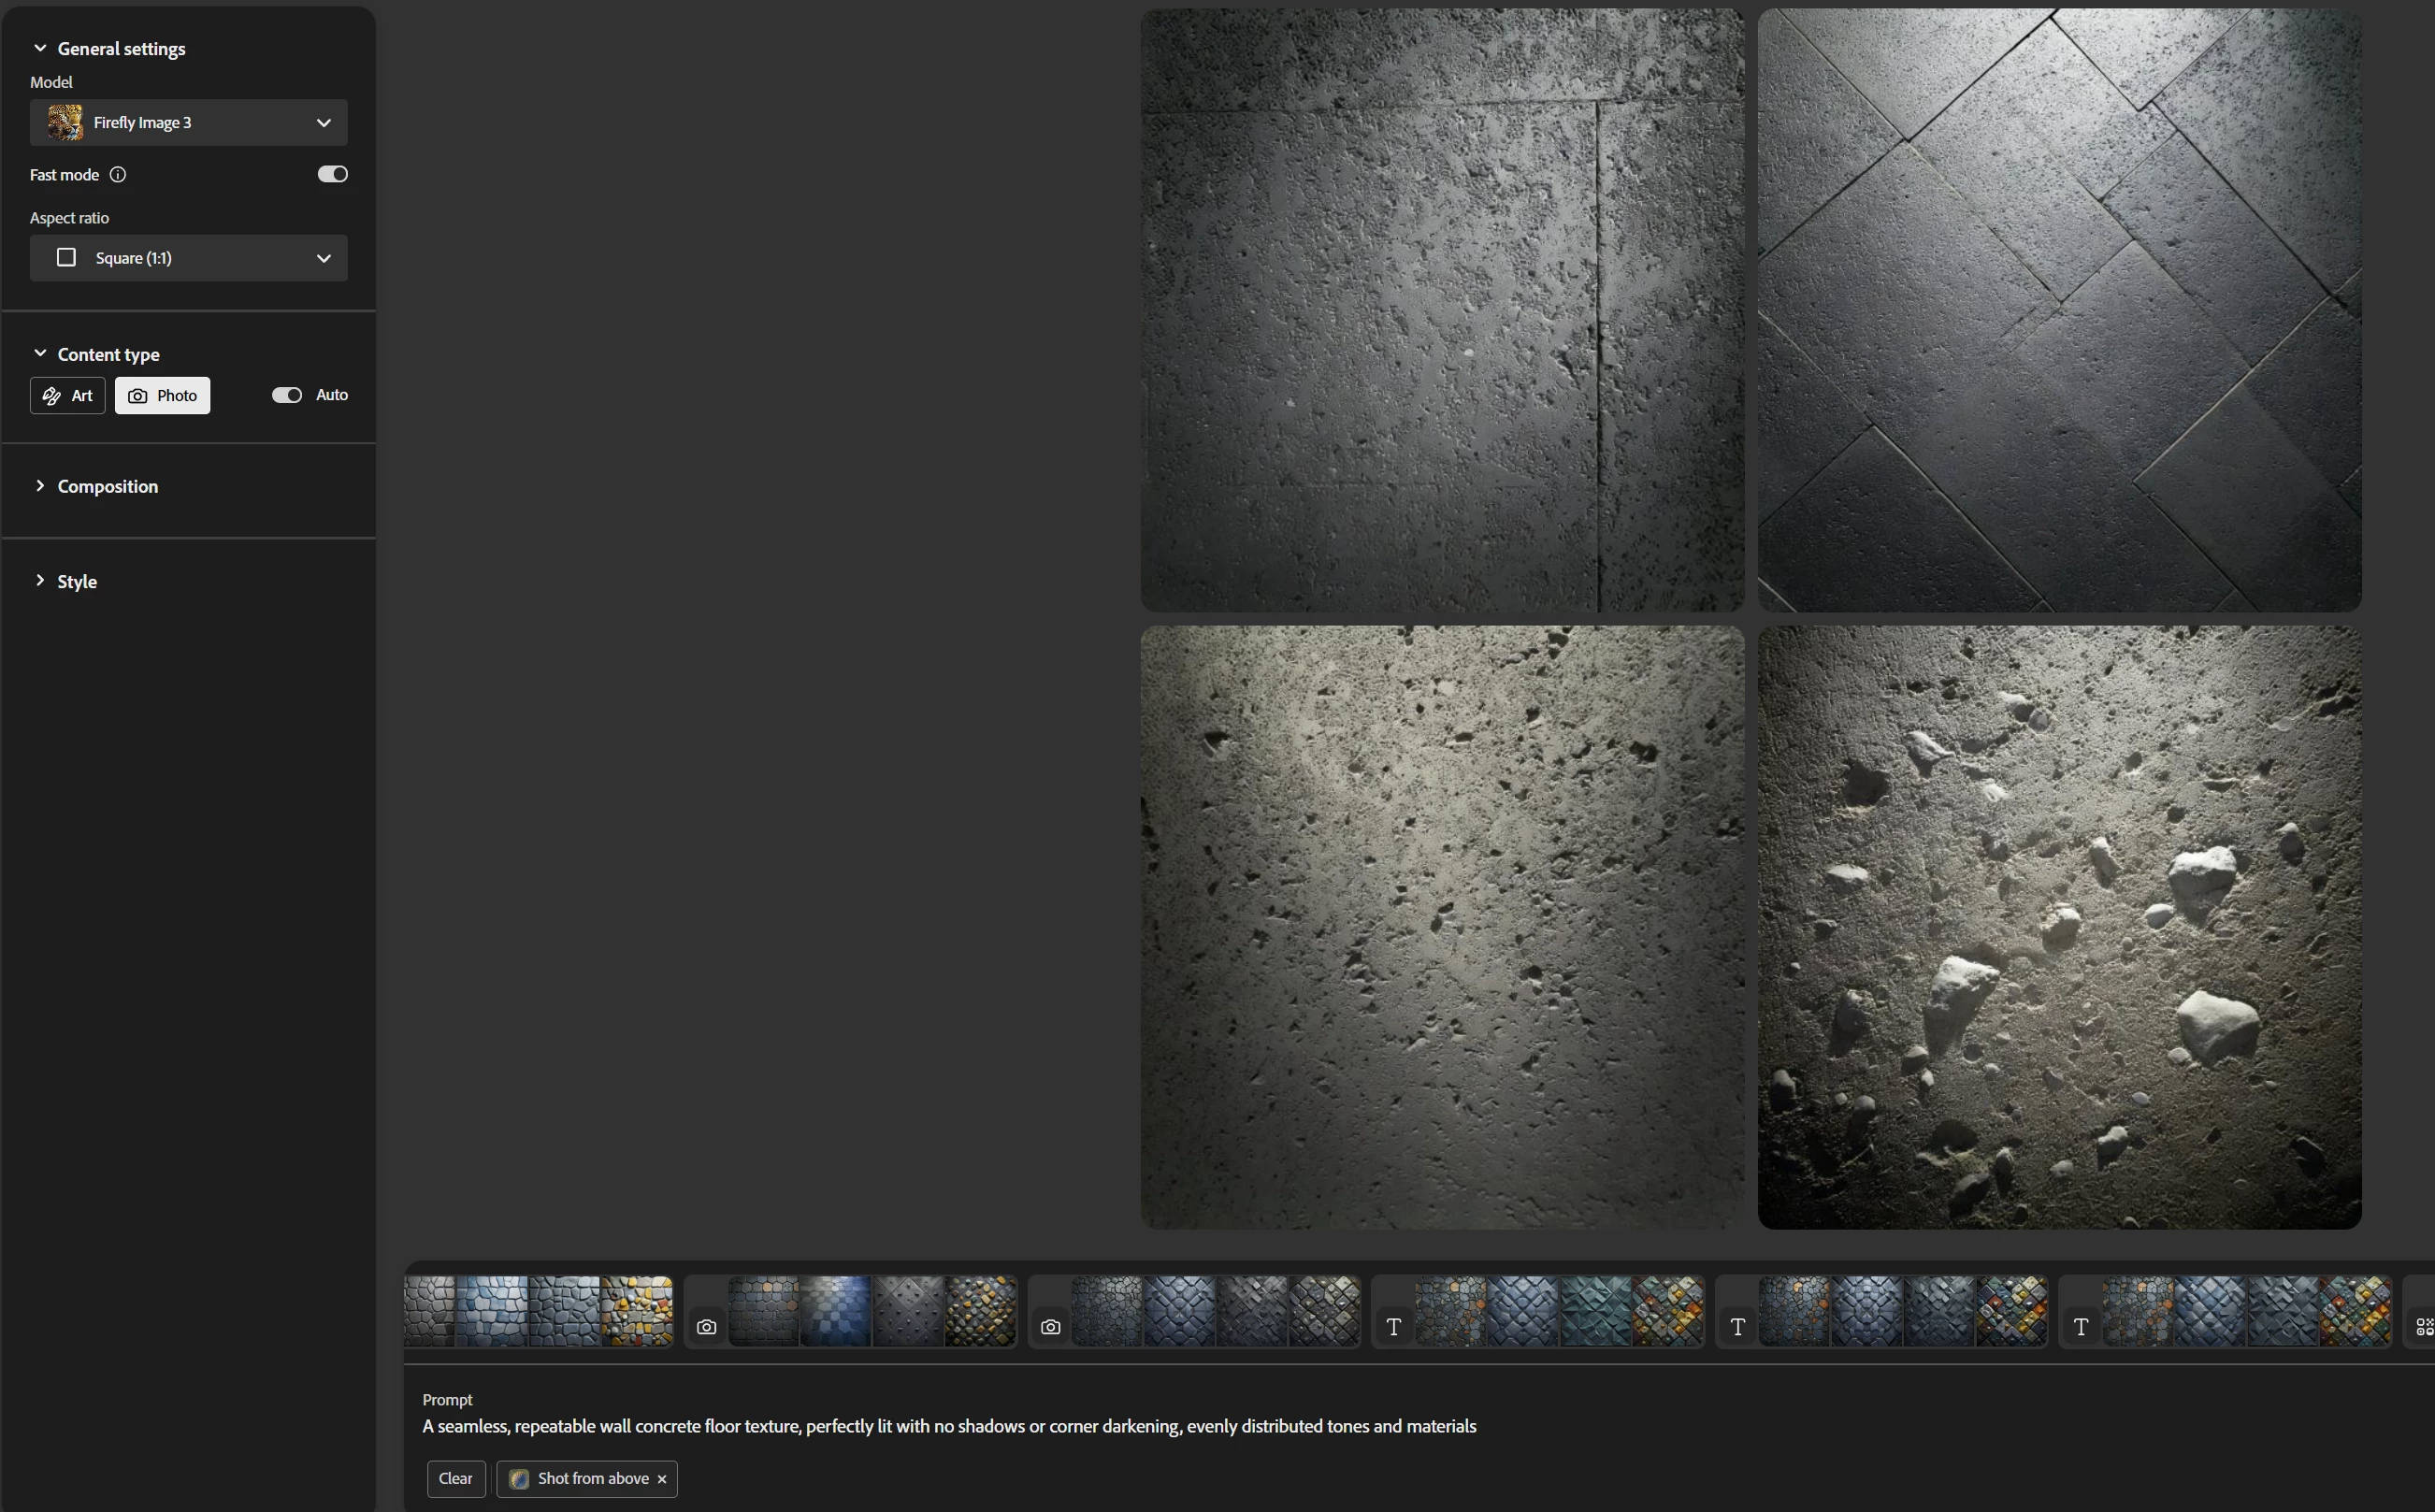Toggle Fast mode switch
The image size is (2435, 1512).
coord(332,175)
